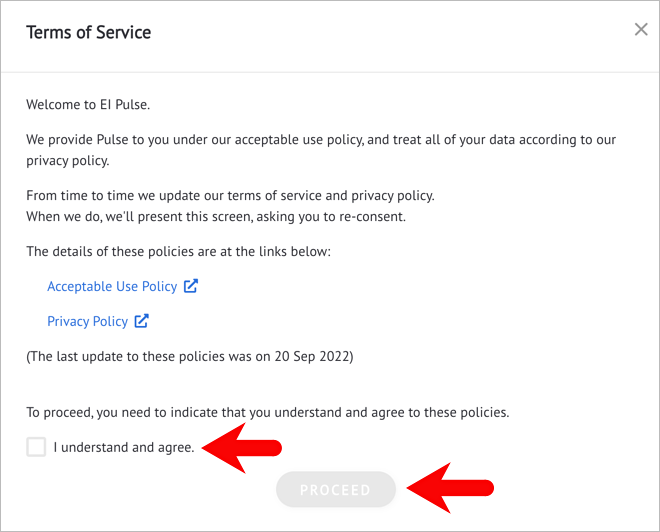Click the 'Welcome to EI Pulse.' text
This screenshot has height=532, width=660.
(x=88, y=104)
